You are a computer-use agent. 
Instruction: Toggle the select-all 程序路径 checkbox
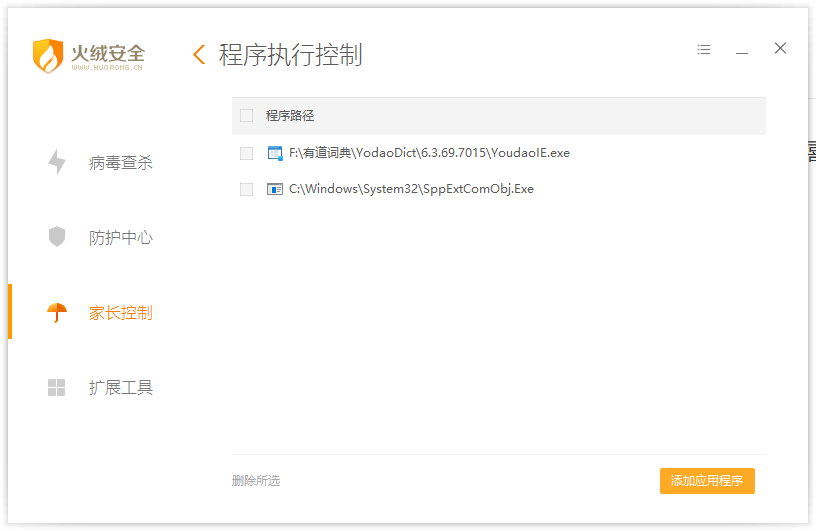click(x=247, y=116)
